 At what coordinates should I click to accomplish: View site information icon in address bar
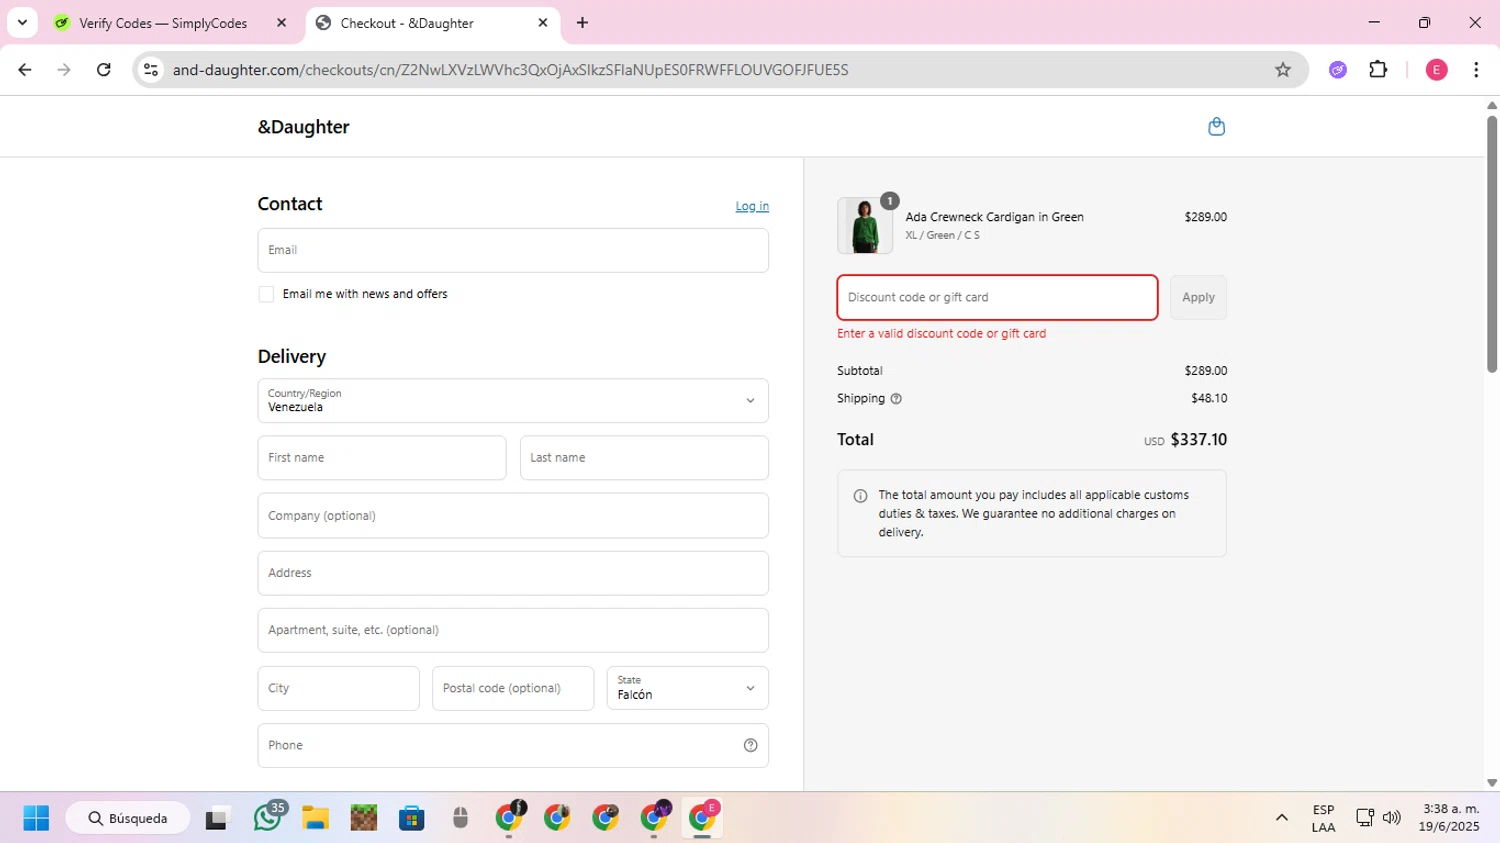[x=151, y=69]
